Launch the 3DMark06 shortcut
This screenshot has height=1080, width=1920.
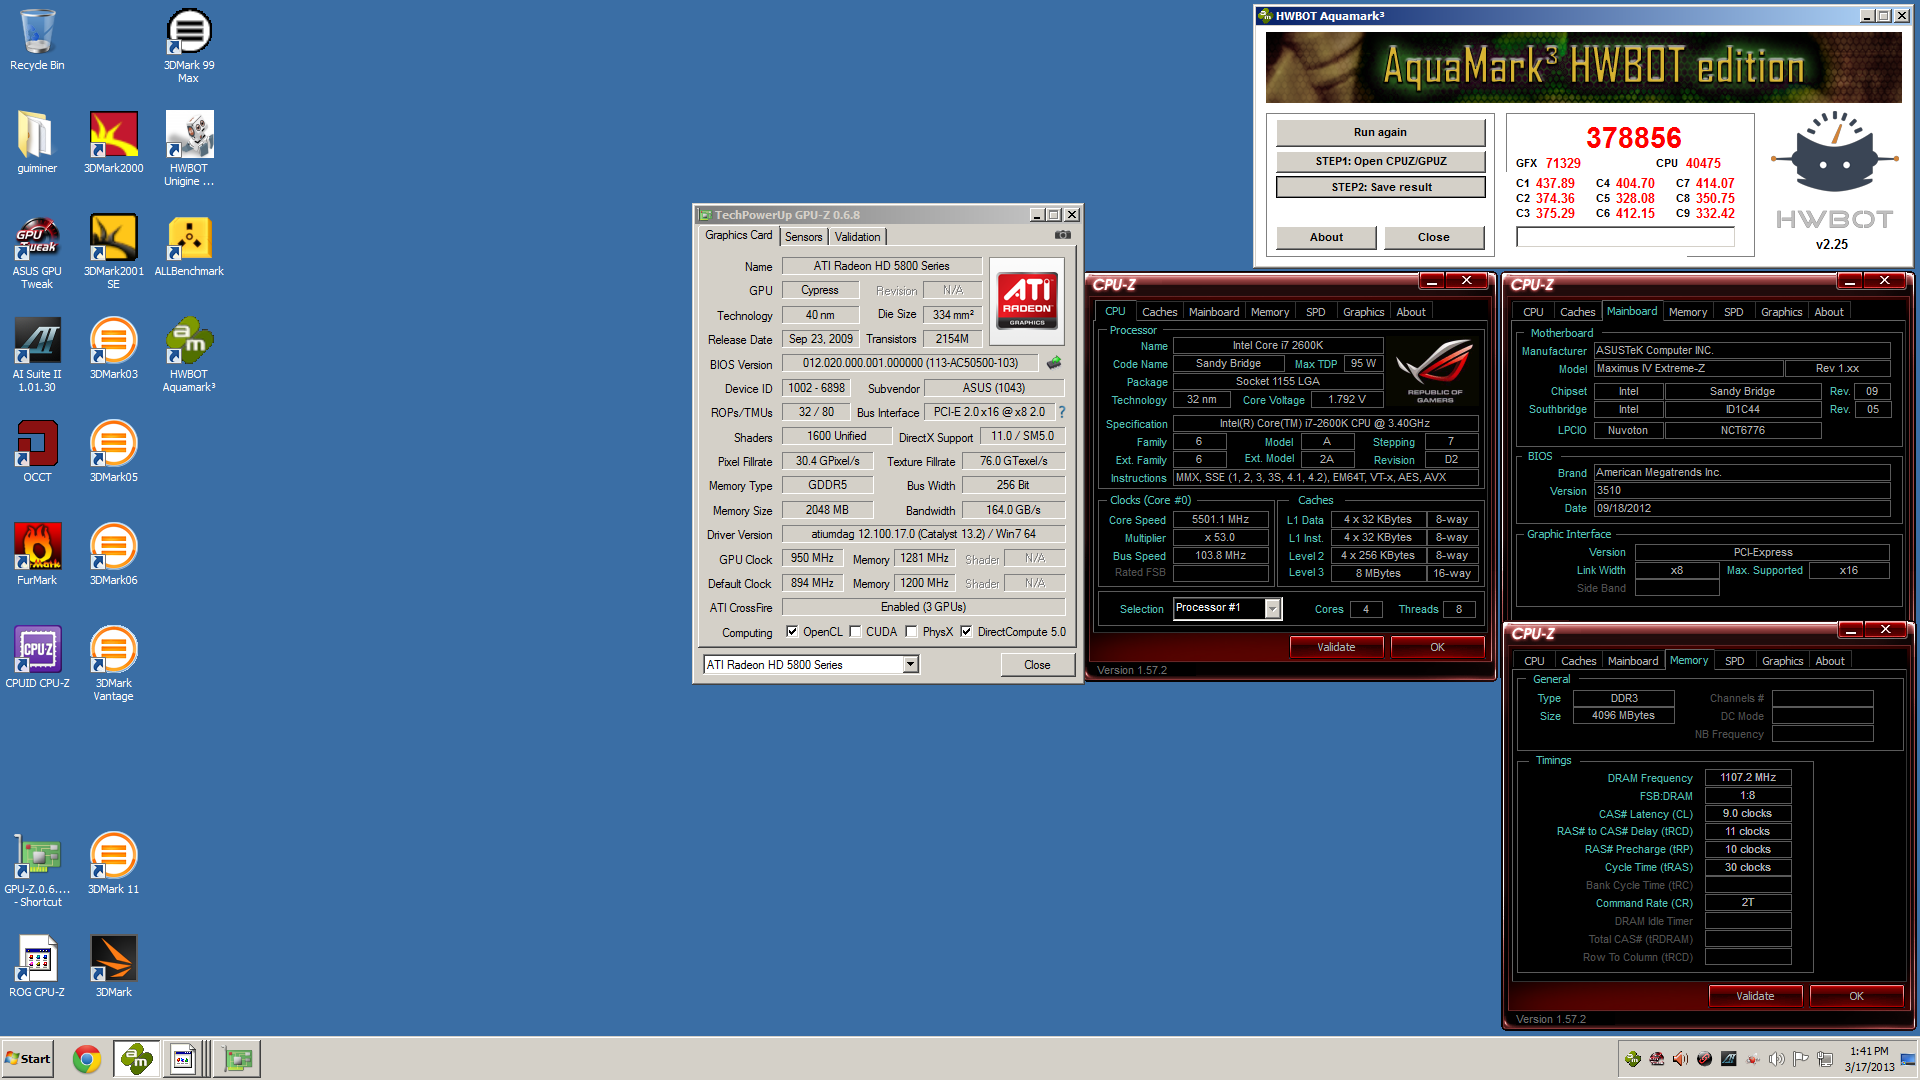[113, 554]
